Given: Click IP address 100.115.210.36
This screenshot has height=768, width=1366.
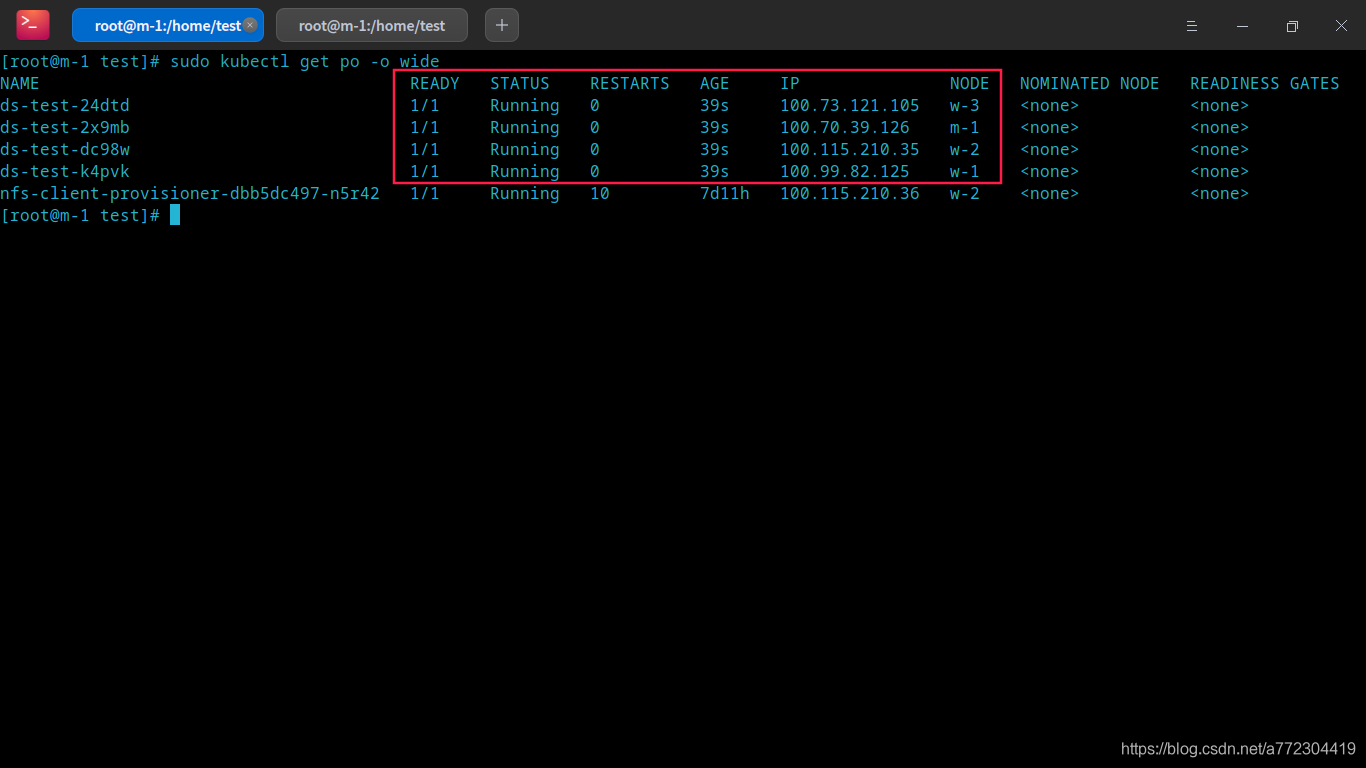Looking at the screenshot, I should (850, 194).
